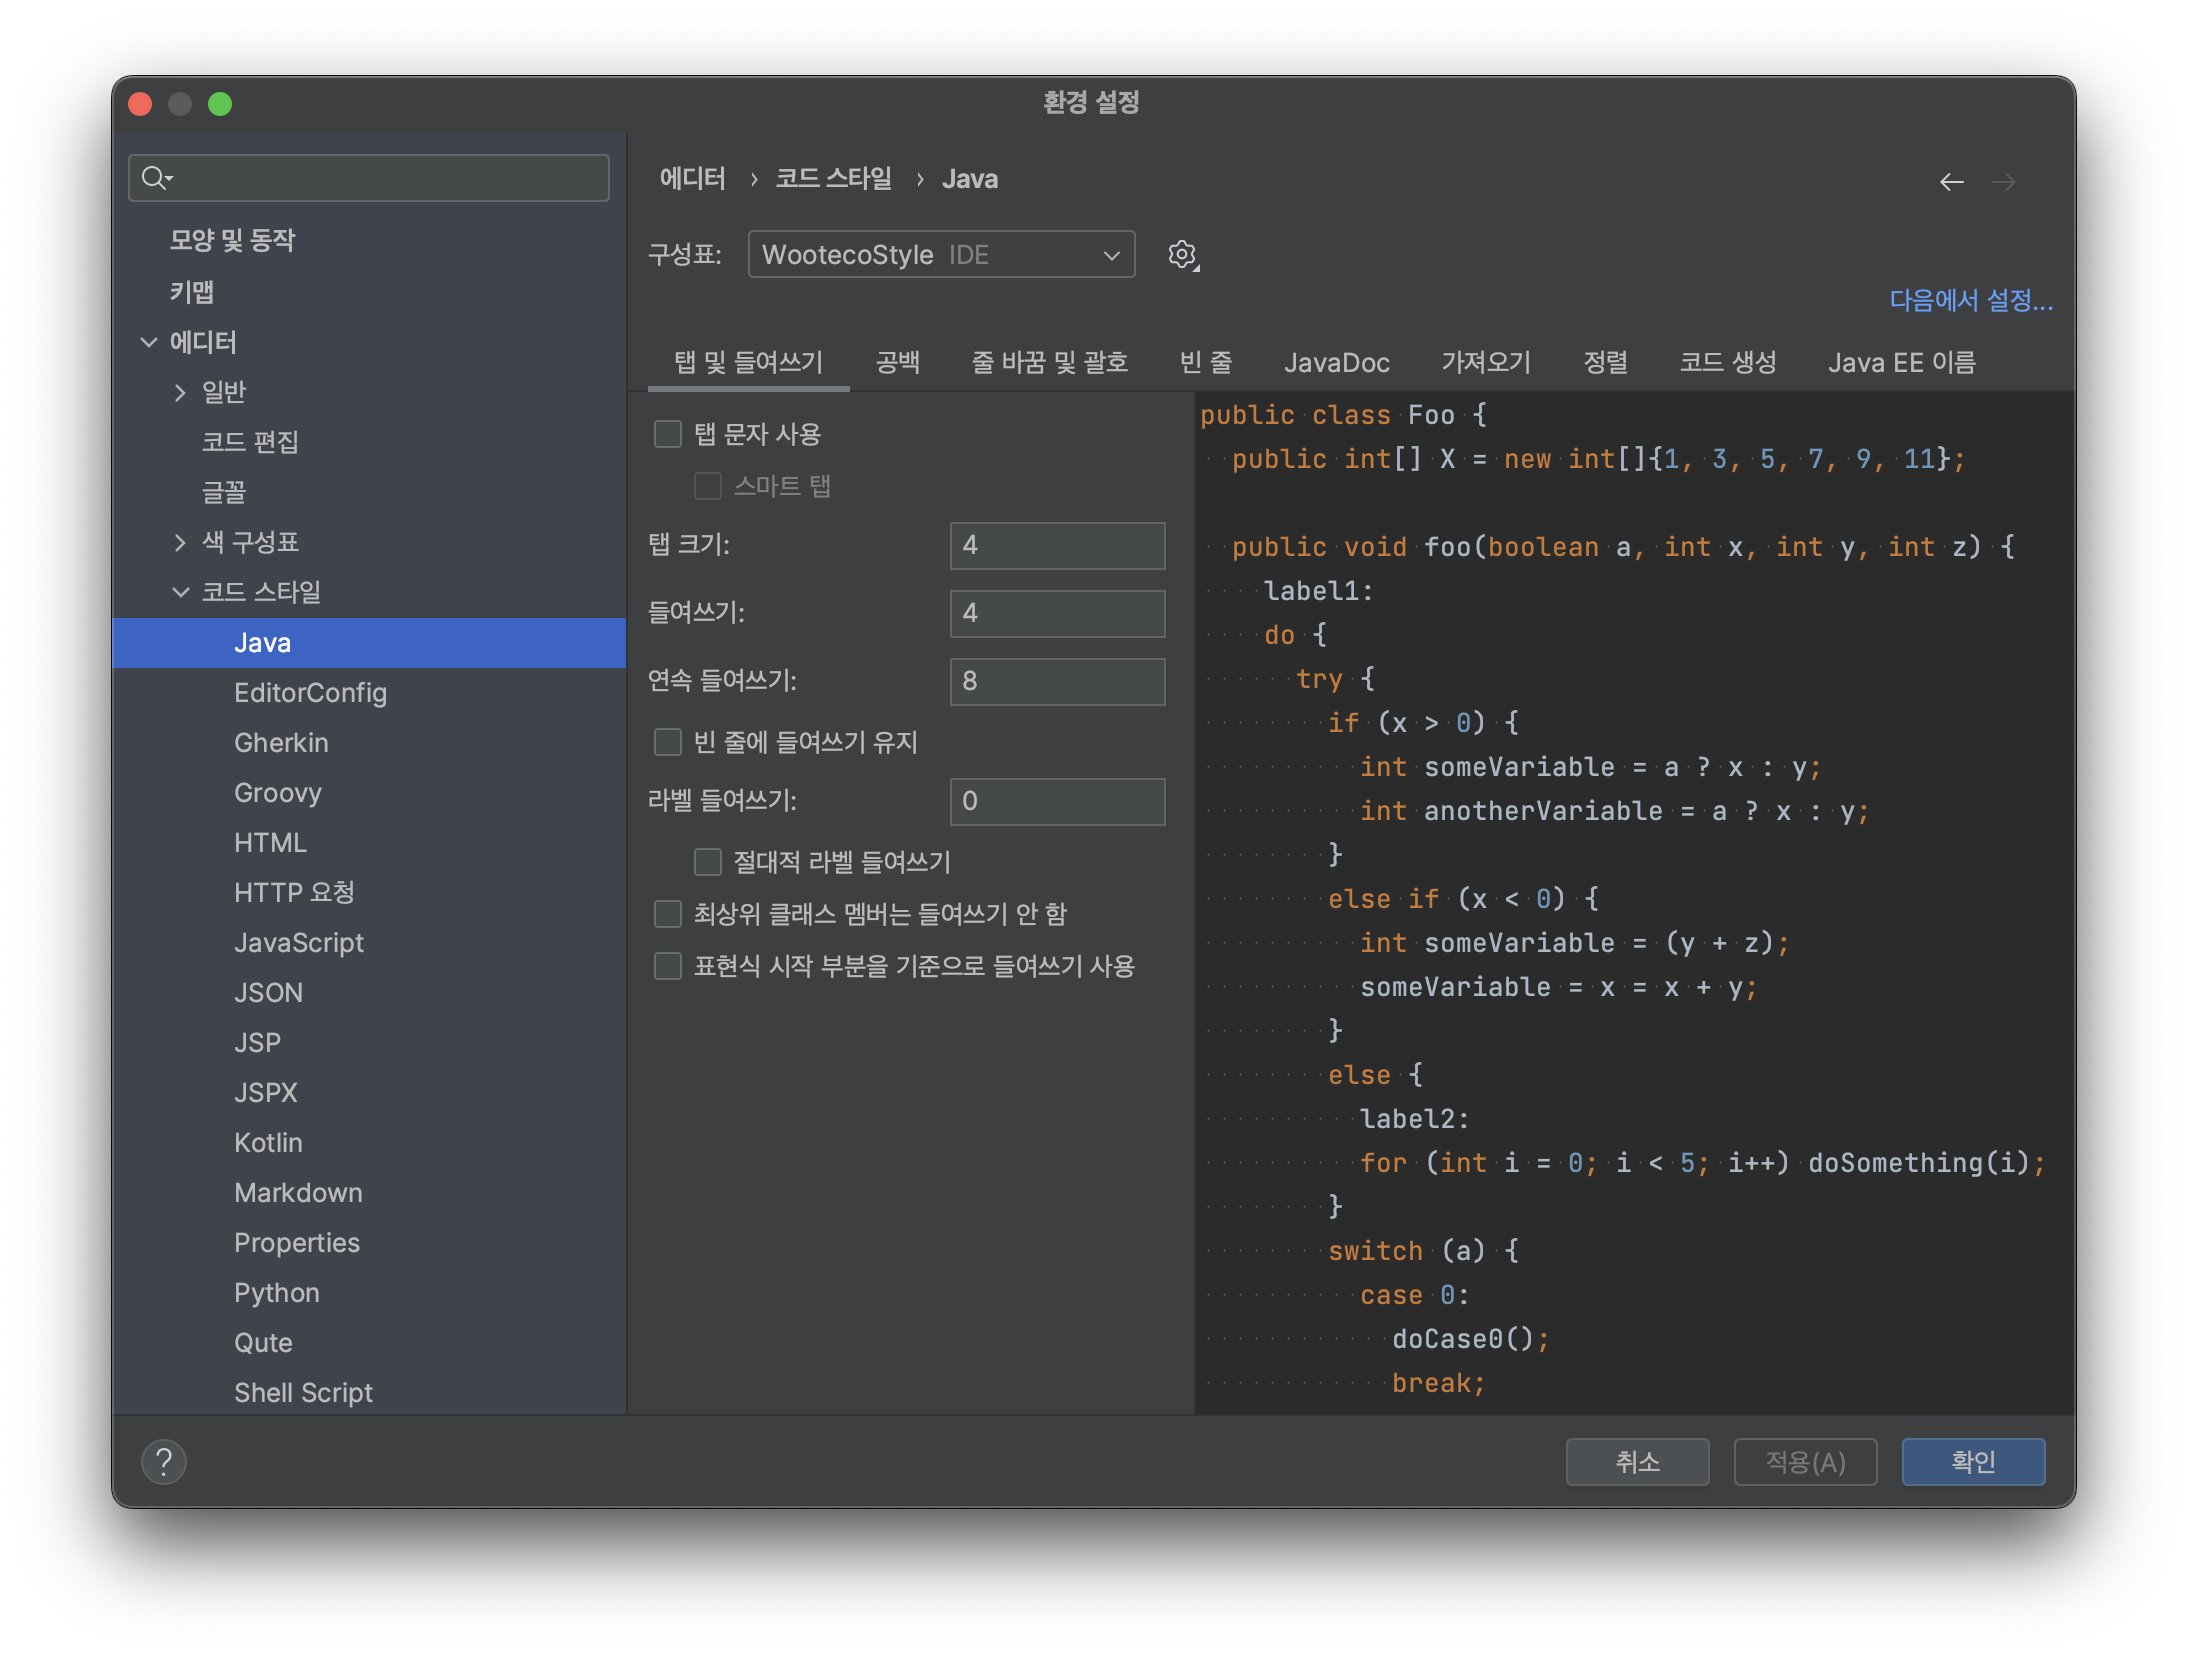Click the back navigation arrow
The width and height of the screenshot is (2188, 1656).
click(1951, 181)
